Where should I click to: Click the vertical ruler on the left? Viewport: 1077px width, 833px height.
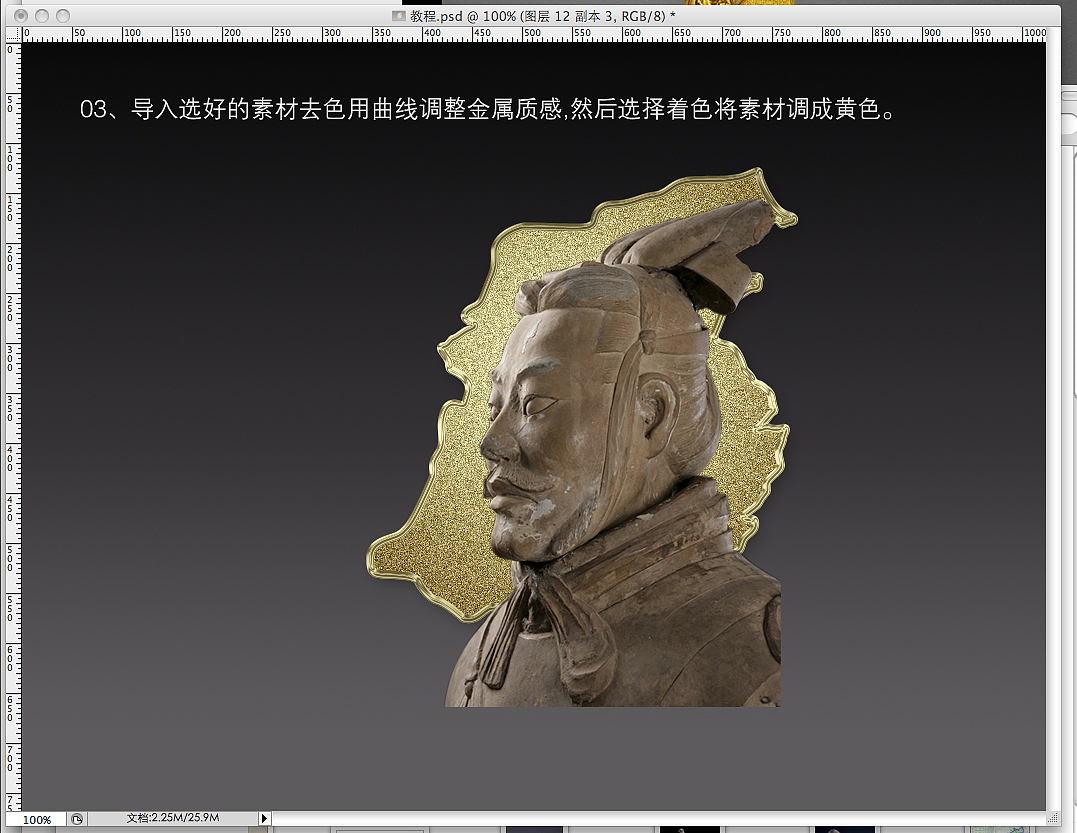(x=13, y=426)
